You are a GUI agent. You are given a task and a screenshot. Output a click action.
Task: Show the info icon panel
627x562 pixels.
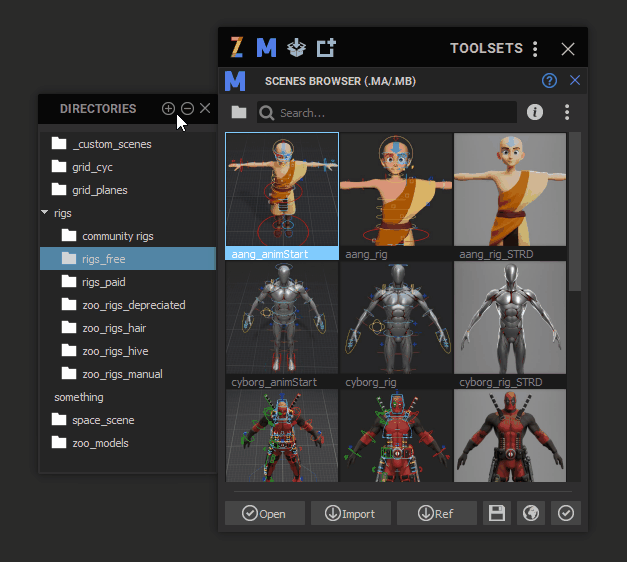point(535,112)
